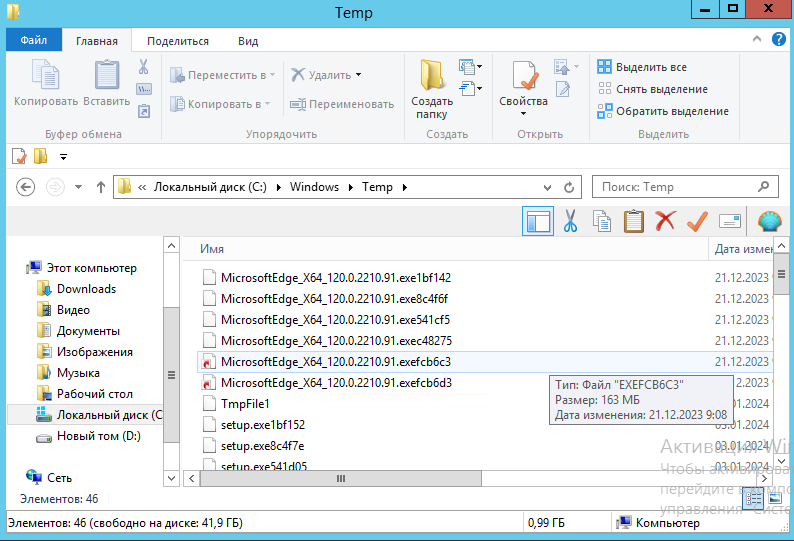
Task: Switch to the Главная ribbon tab
Action: pos(97,41)
